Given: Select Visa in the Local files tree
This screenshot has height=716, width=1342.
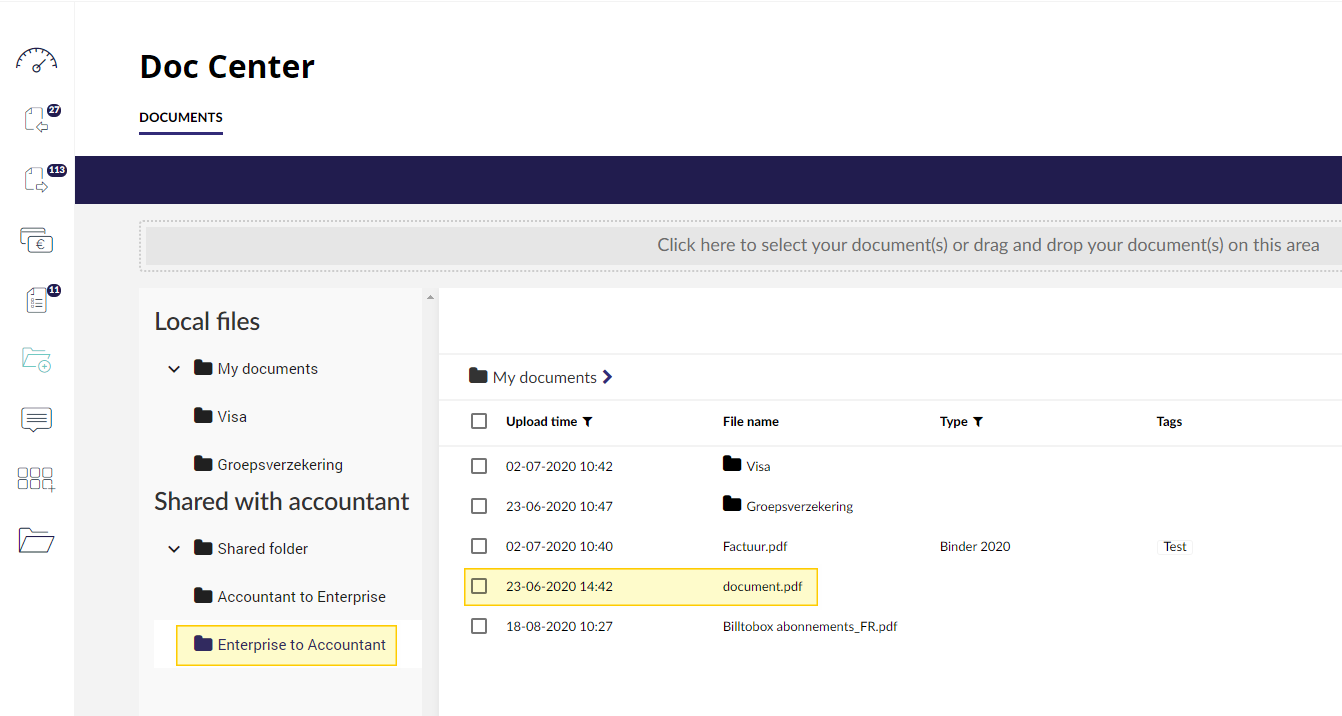Looking at the screenshot, I should coord(232,417).
